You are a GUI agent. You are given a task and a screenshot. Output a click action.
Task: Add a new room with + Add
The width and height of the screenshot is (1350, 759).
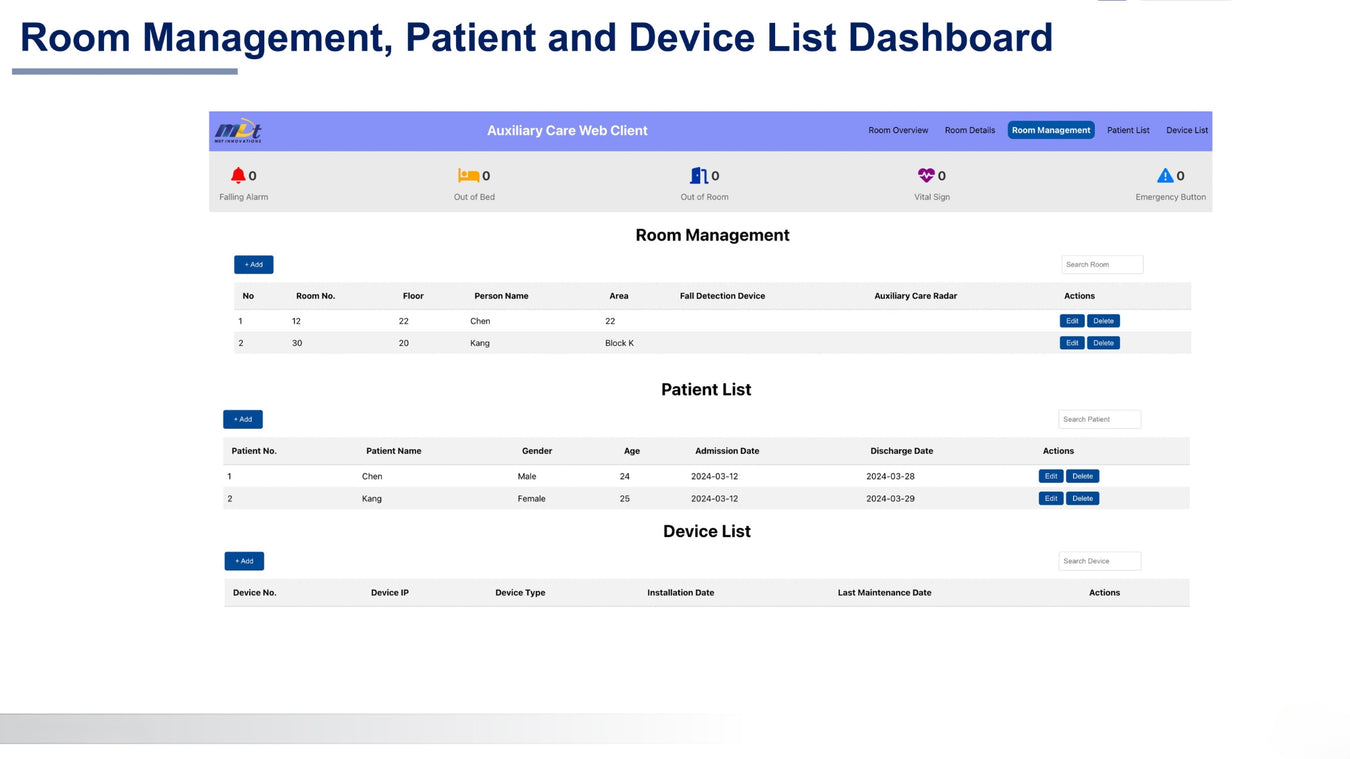[x=253, y=265]
